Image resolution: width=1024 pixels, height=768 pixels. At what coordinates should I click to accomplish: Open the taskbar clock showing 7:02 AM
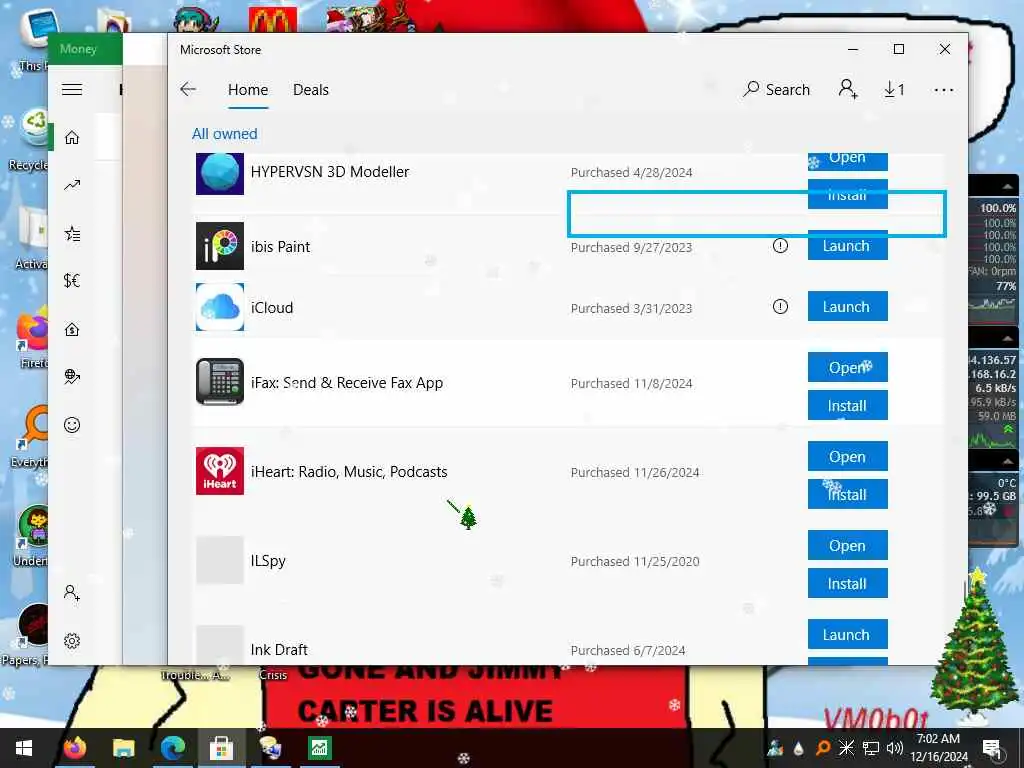click(x=938, y=748)
